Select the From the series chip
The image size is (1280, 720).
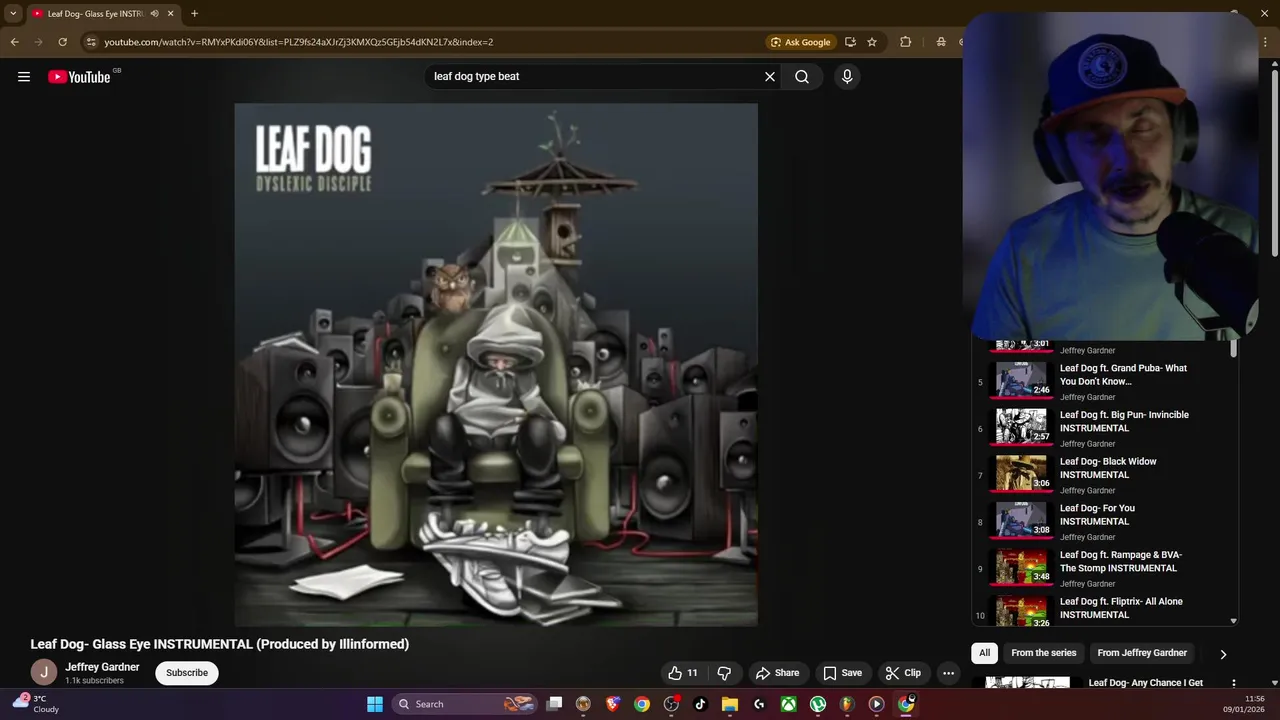[1044, 653]
